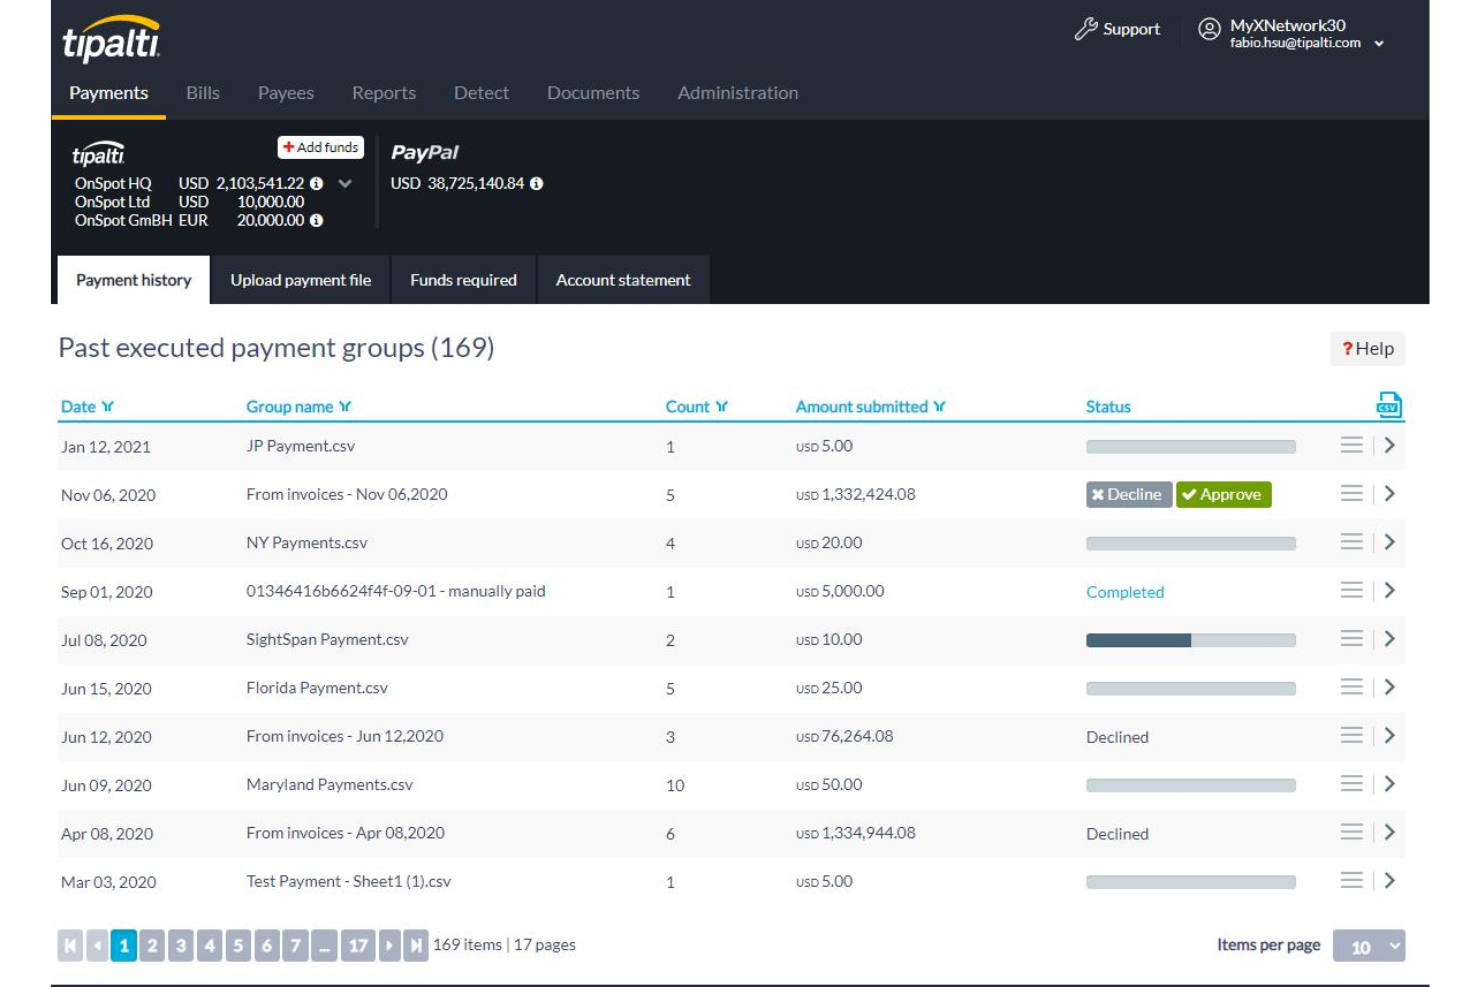This screenshot has width=1480, height=987.
Task: Filter by the Date column header
Action: tap(87, 407)
